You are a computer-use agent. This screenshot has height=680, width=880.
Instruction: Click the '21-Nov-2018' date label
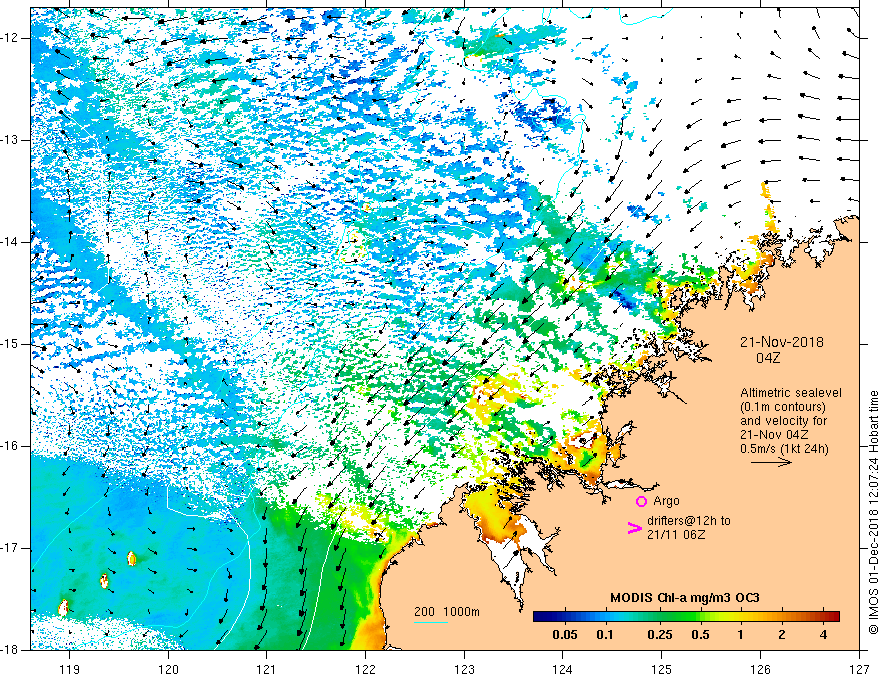[x=781, y=342]
